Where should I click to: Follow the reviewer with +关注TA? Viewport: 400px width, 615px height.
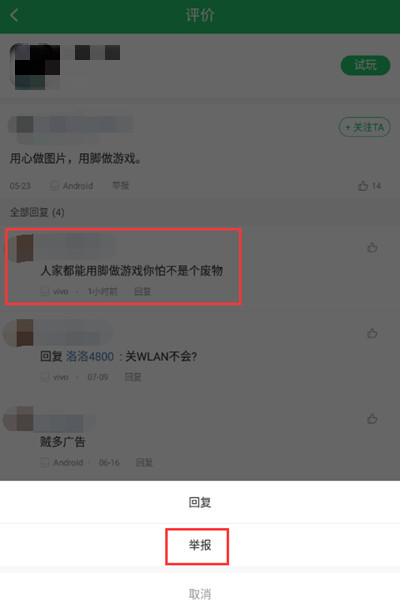click(x=364, y=127)
